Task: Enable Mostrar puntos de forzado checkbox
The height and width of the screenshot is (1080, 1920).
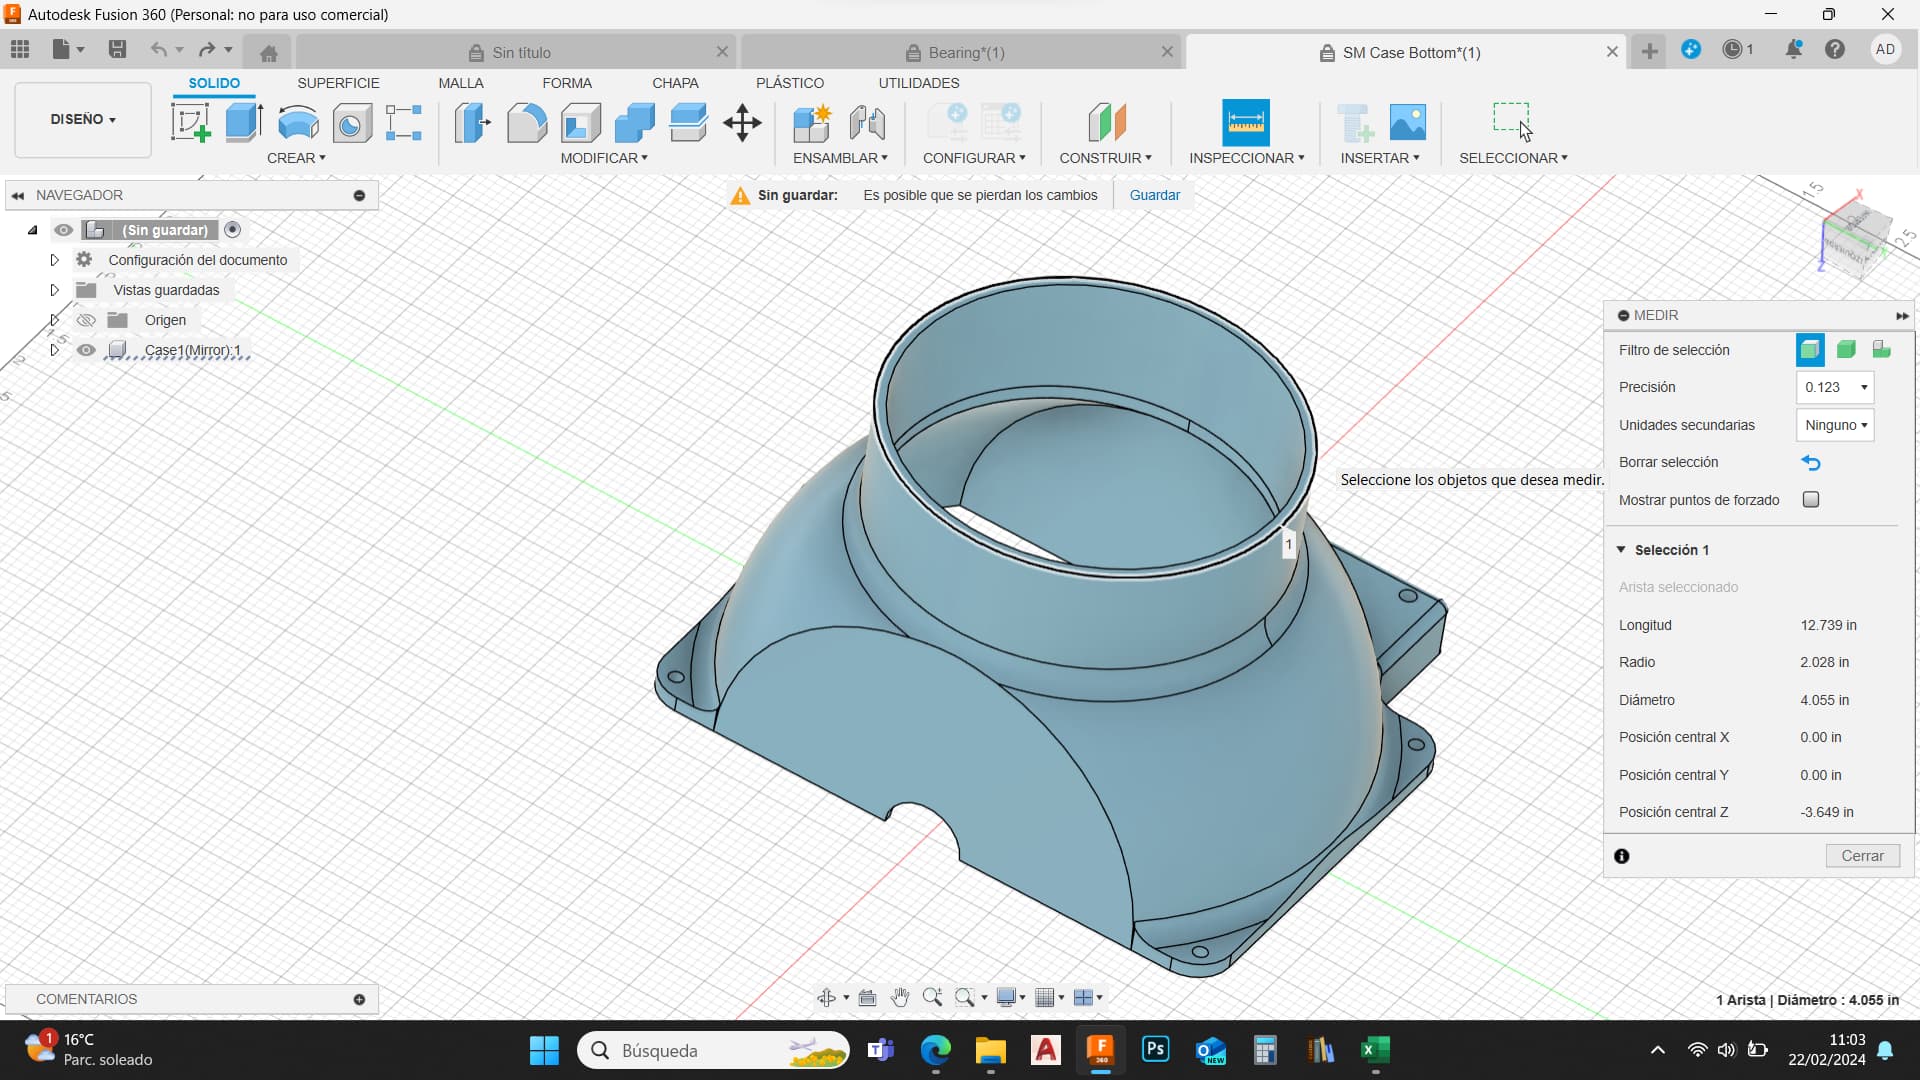Action: tap(1811, 499)
